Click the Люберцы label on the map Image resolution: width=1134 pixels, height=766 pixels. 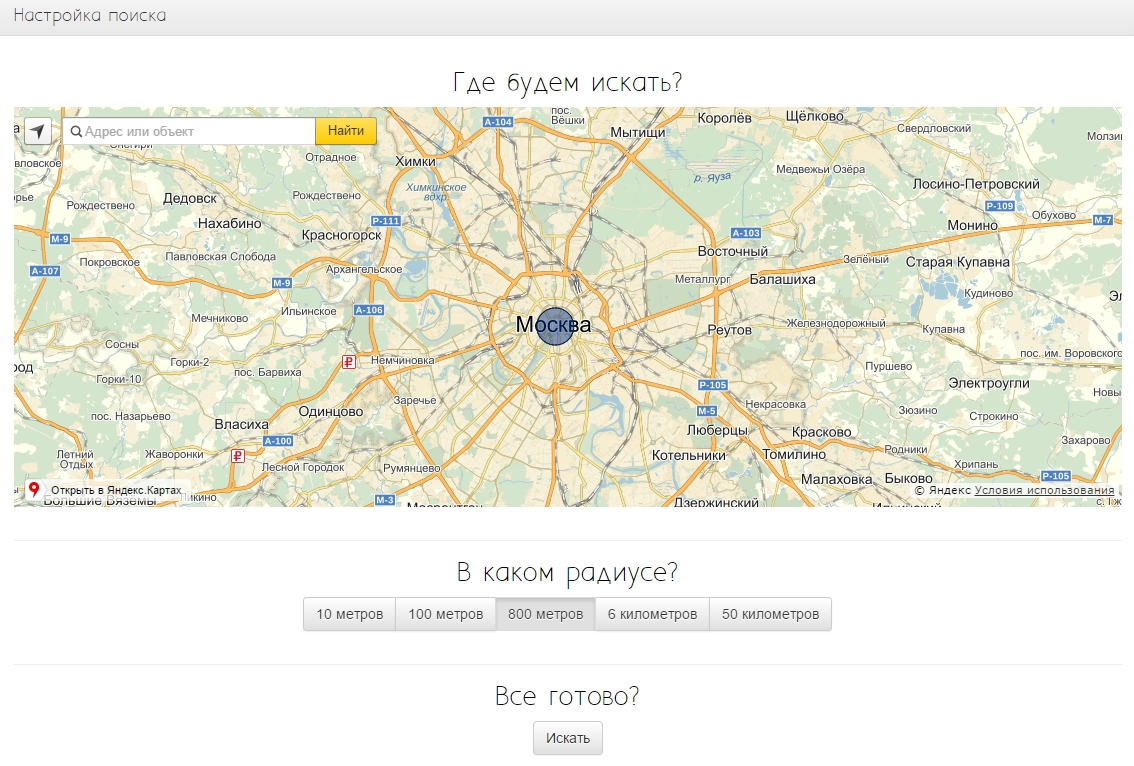click(717, 430)
